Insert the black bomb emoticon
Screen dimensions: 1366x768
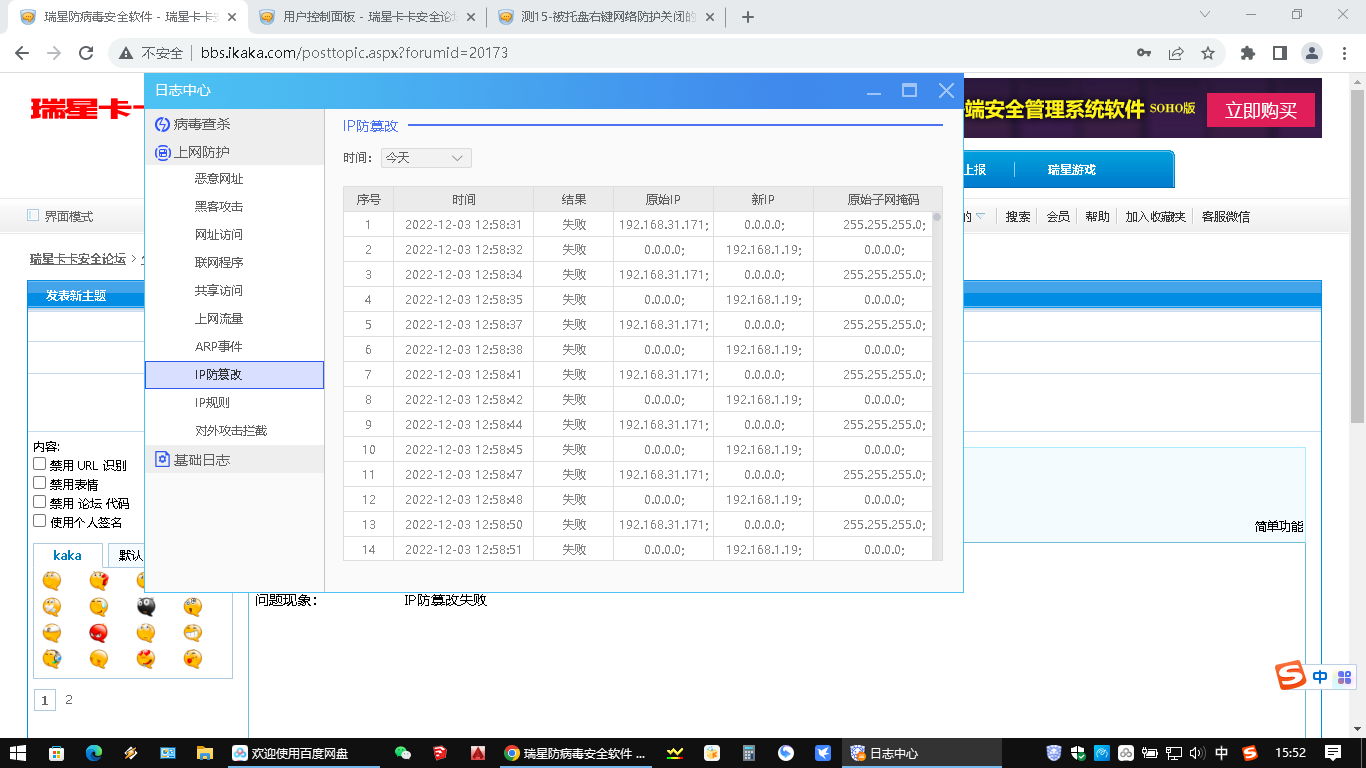(x=146, y=606)
